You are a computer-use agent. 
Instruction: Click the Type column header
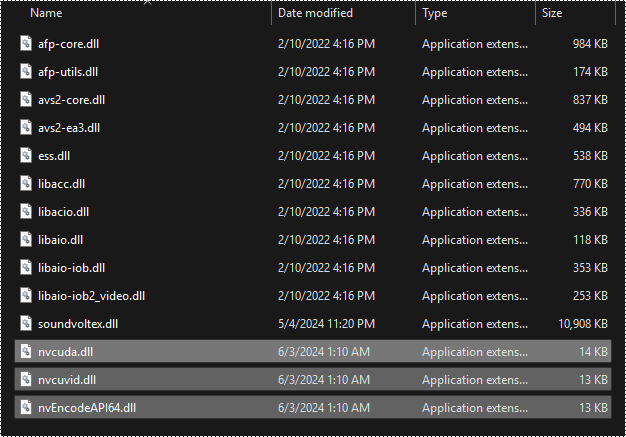point(435,14)
